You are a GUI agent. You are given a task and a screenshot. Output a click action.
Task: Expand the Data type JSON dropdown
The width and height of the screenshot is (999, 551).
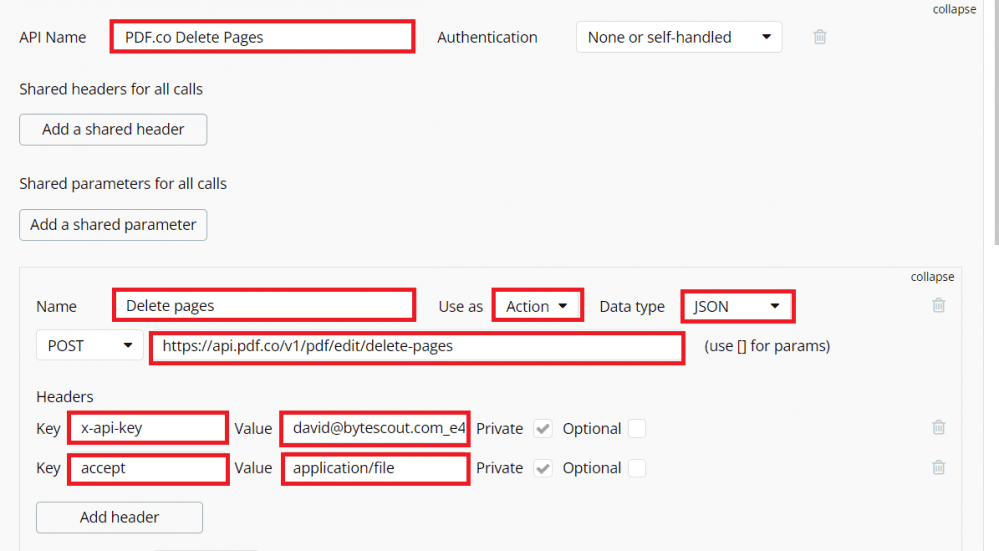tap(737, 306)
